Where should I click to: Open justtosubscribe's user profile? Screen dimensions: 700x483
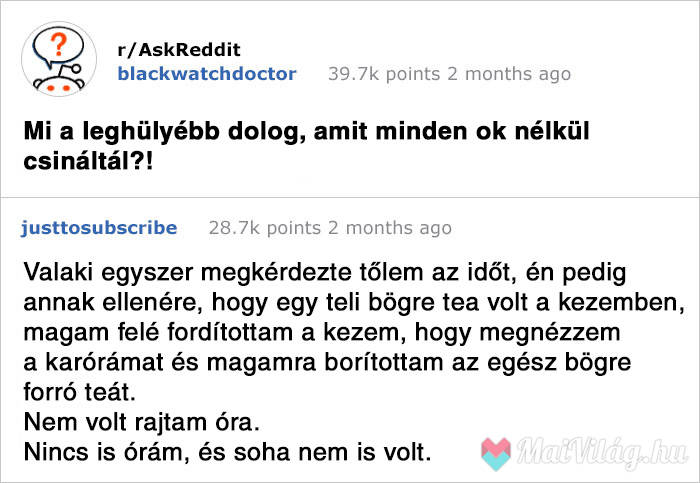click(99, 228)
